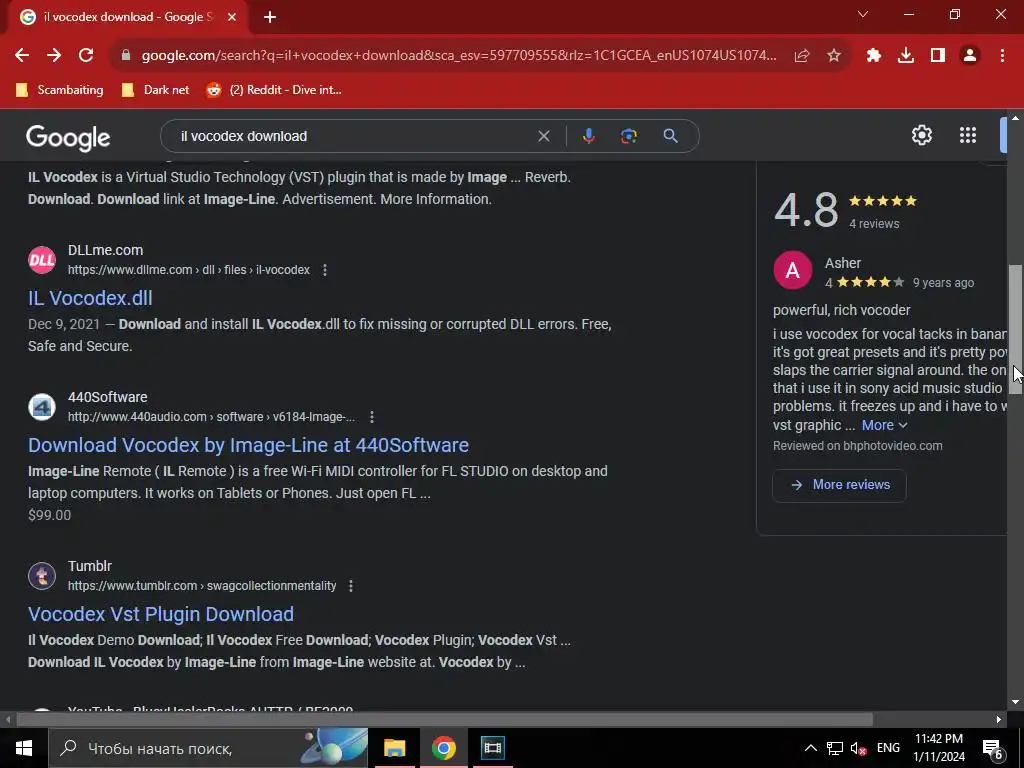Open the notification center icon

coord(993,748)
